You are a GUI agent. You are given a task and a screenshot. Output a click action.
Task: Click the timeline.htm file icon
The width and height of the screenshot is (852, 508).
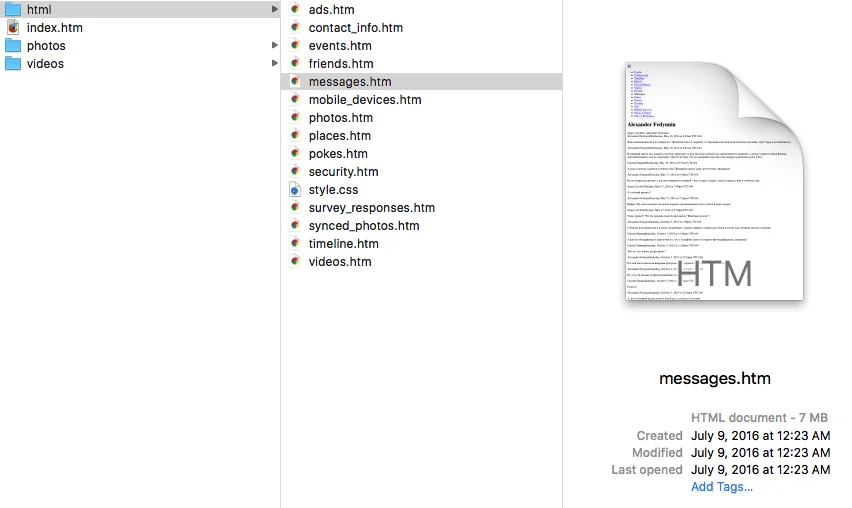[295, 244]
